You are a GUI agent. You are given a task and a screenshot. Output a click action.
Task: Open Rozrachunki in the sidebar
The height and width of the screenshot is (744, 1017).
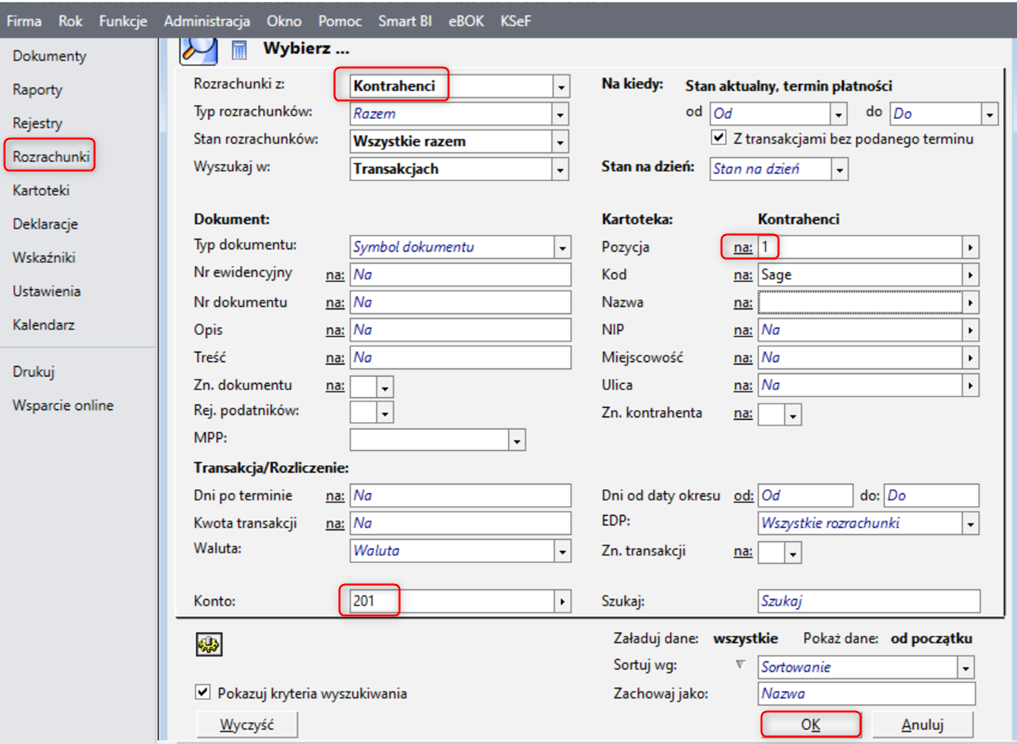51,156
